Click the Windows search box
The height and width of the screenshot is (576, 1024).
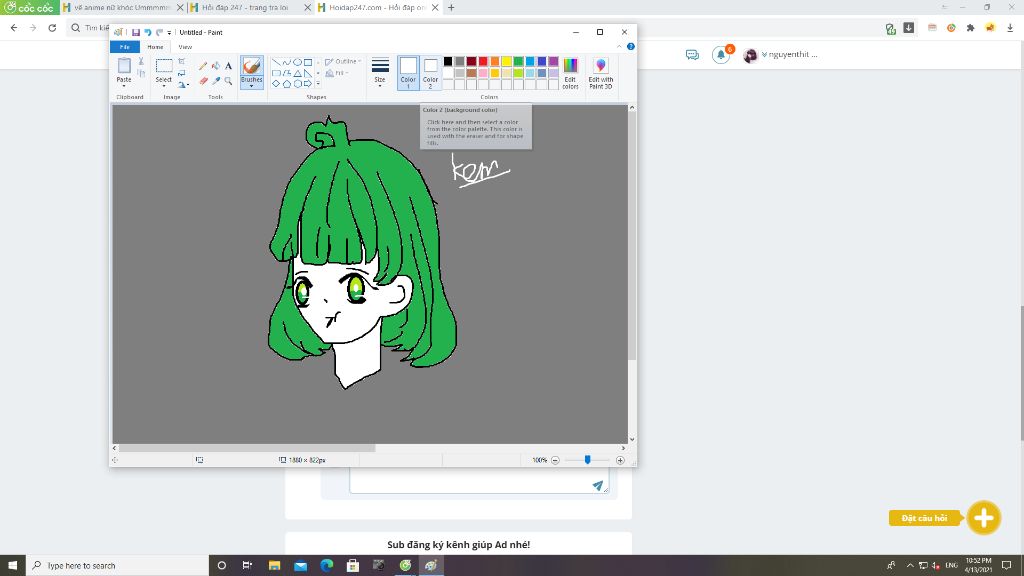tap(118, 566)
